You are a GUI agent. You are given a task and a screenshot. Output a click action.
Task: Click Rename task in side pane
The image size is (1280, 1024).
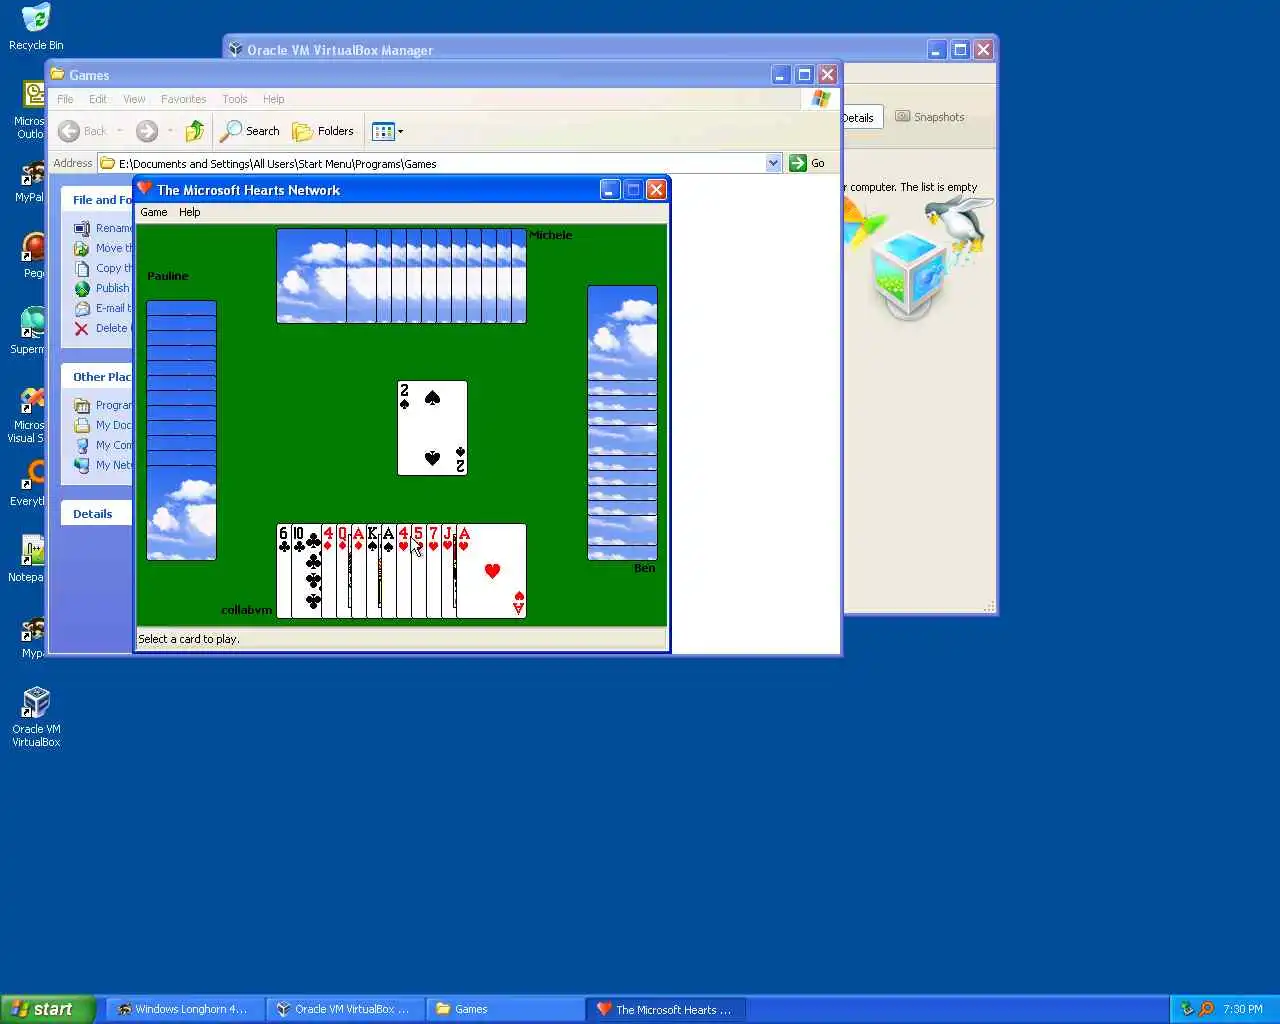click(x=102, y=228)
